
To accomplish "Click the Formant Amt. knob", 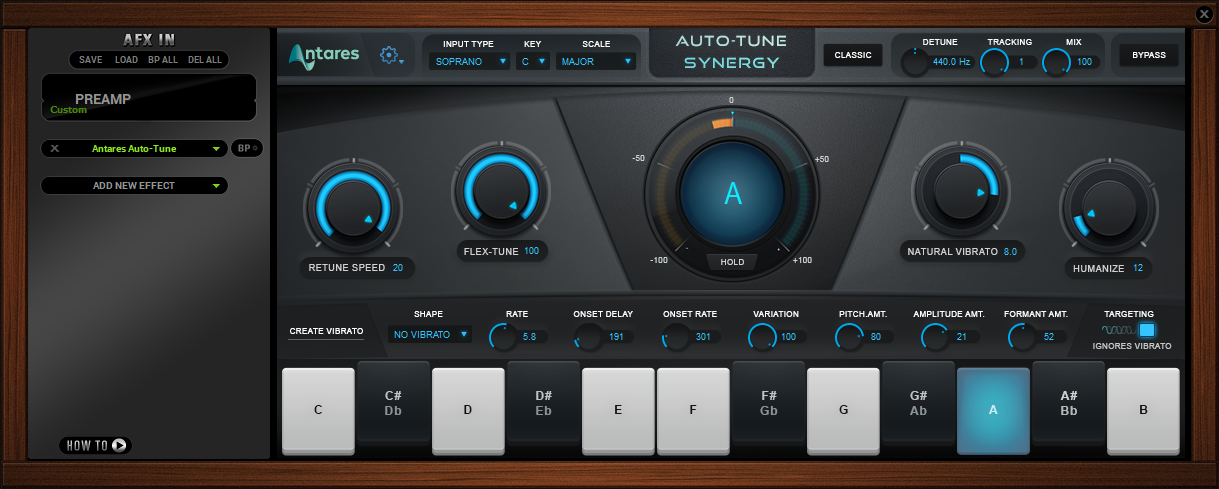I will [x=1022, y=337].
